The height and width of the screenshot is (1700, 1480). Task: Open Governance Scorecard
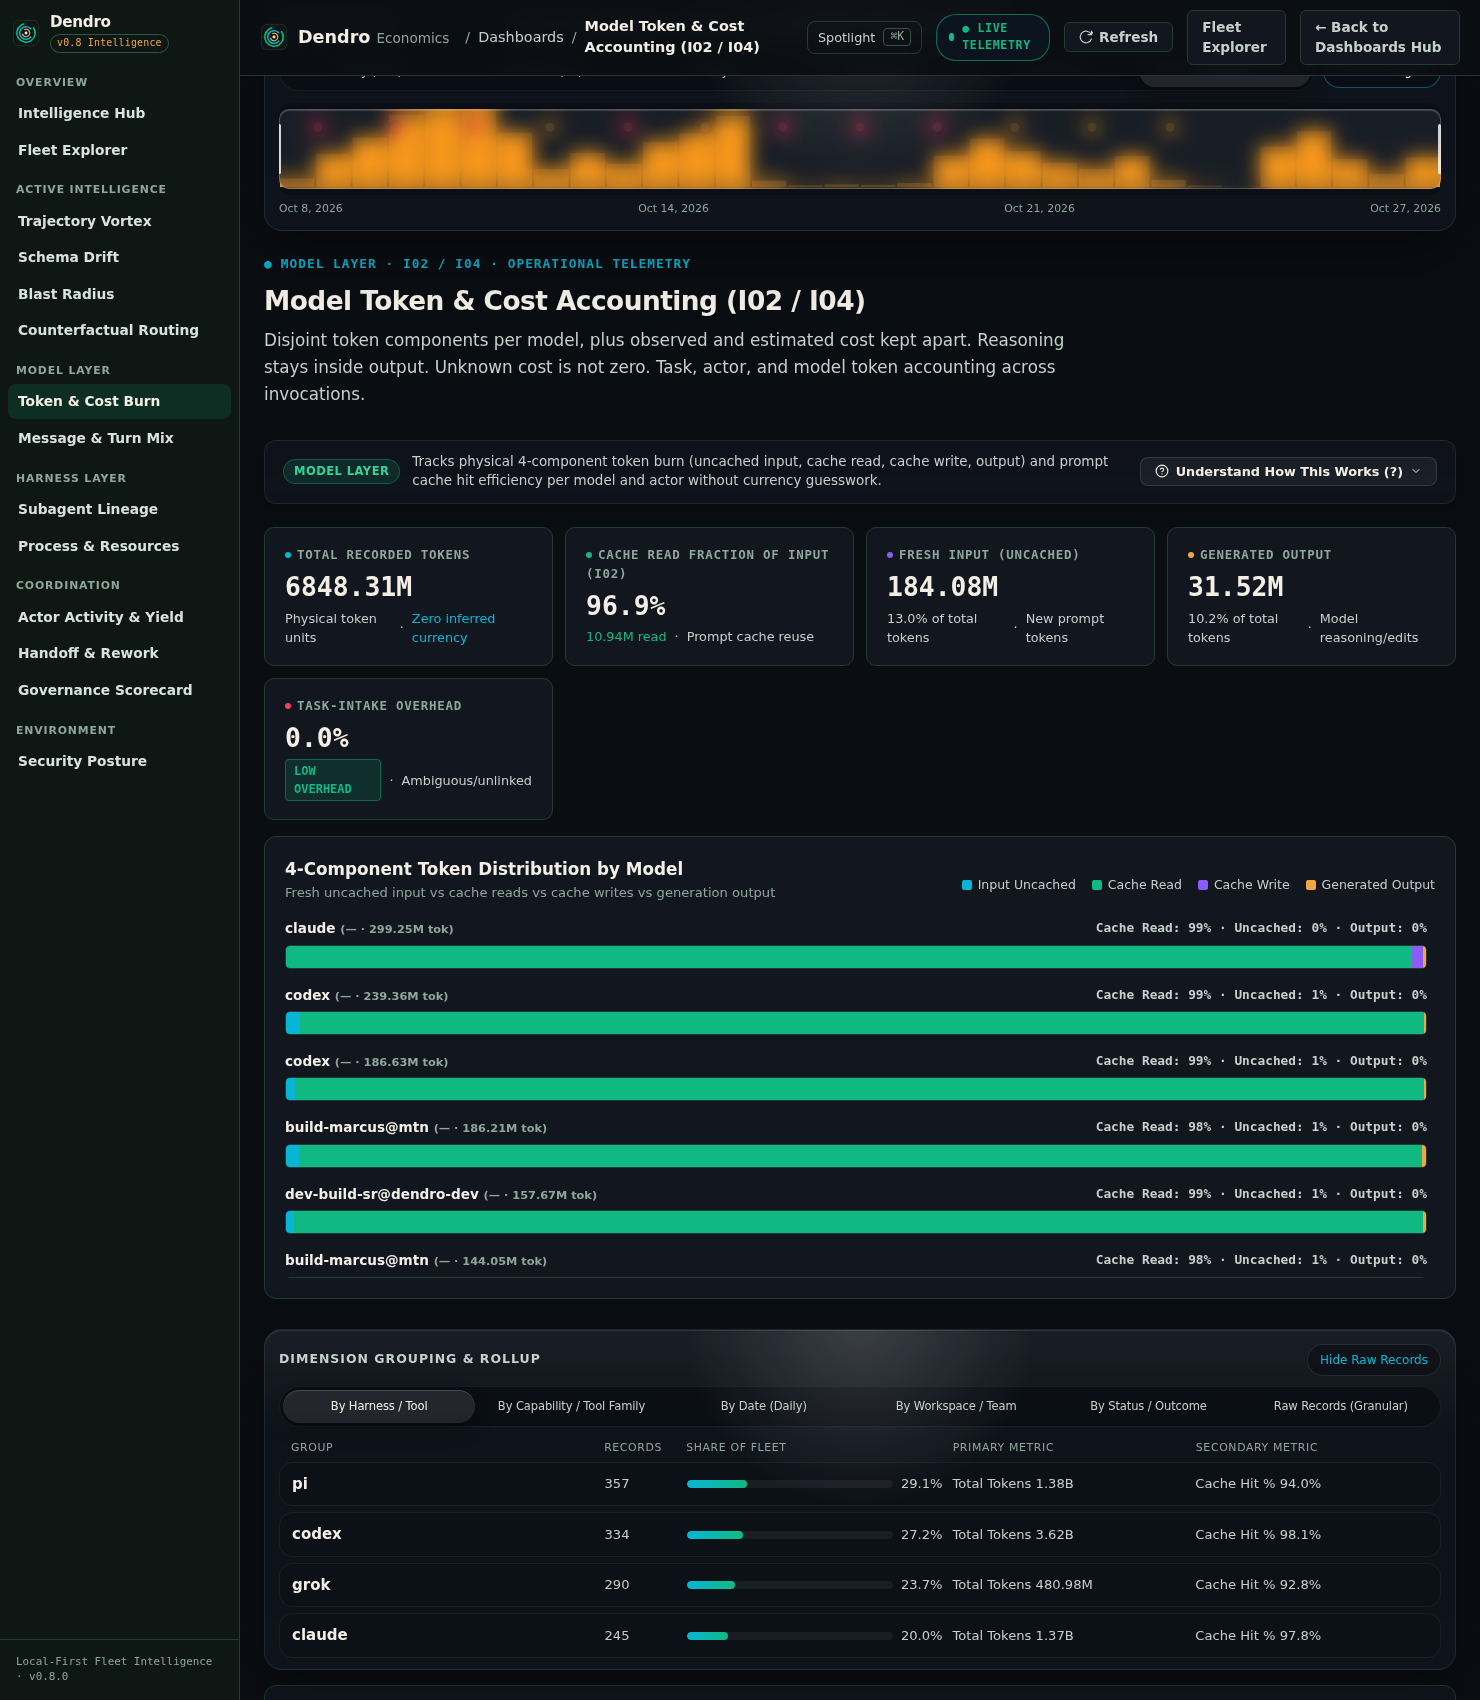120,690
